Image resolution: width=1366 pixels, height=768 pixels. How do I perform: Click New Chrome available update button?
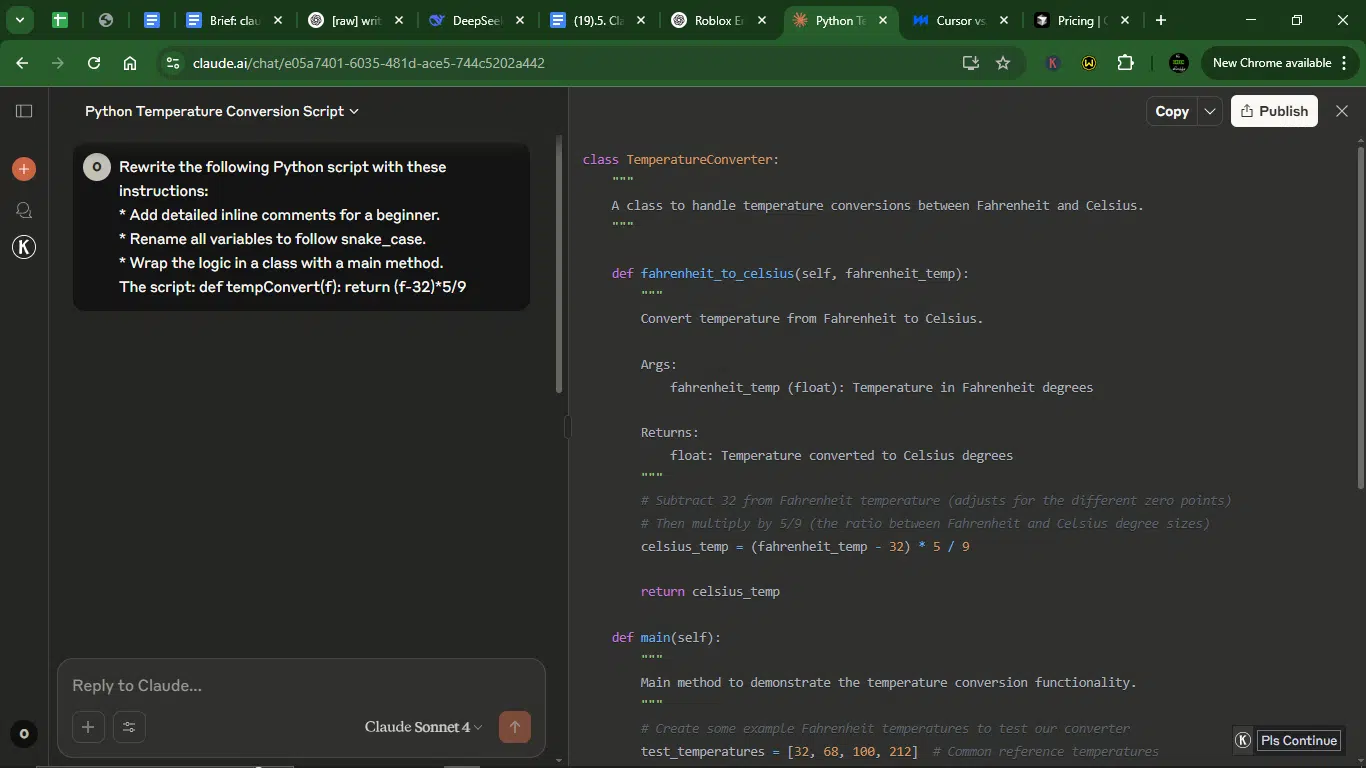(1271, 63)
